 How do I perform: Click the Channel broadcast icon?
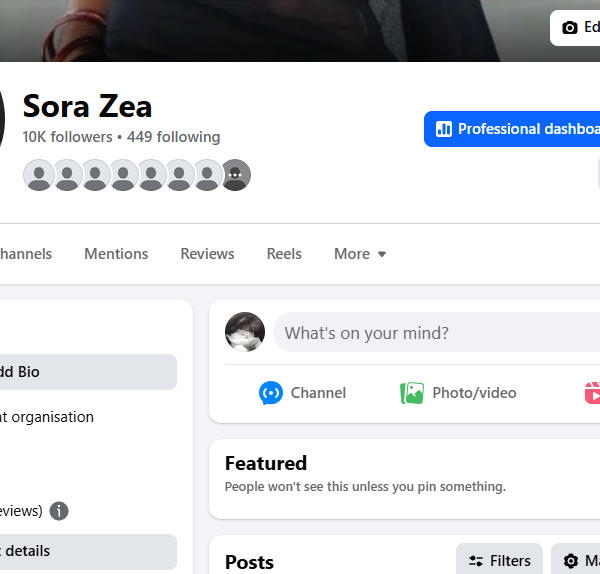point(271,393)
